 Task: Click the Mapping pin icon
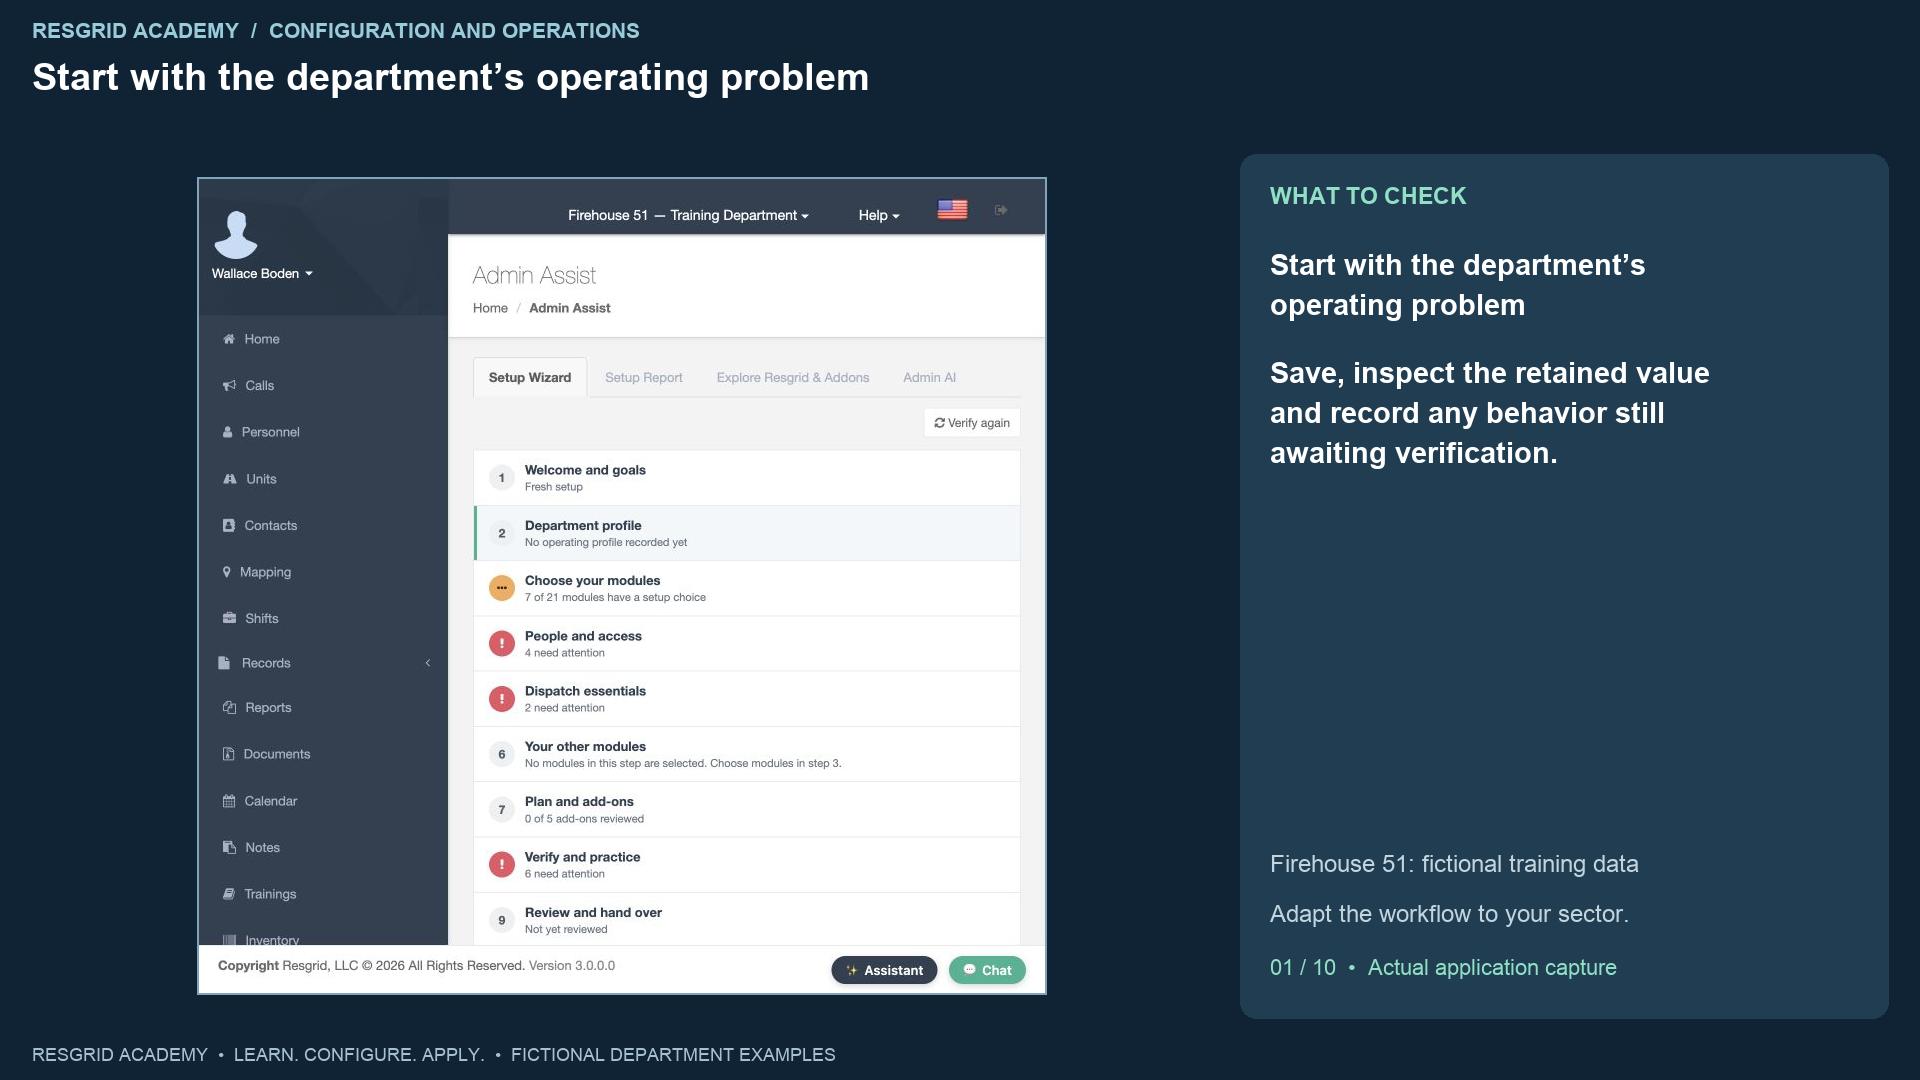(227, 572)
